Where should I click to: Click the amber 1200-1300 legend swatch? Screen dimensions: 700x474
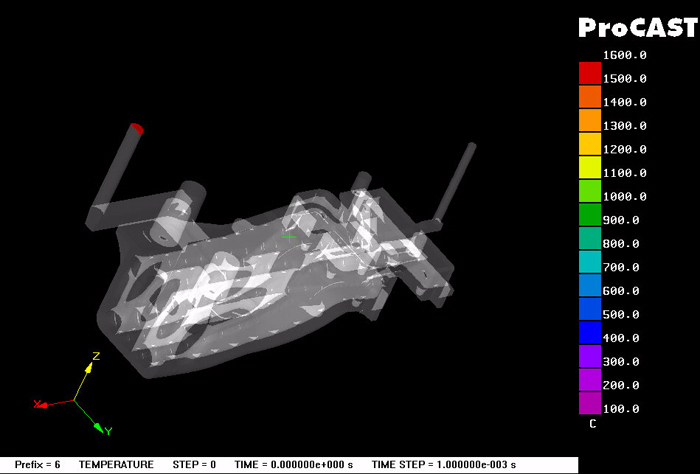tap(590, 144)
